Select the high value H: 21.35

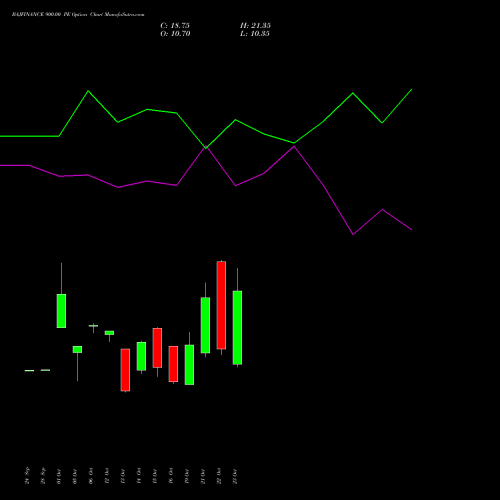click(255, 26)
